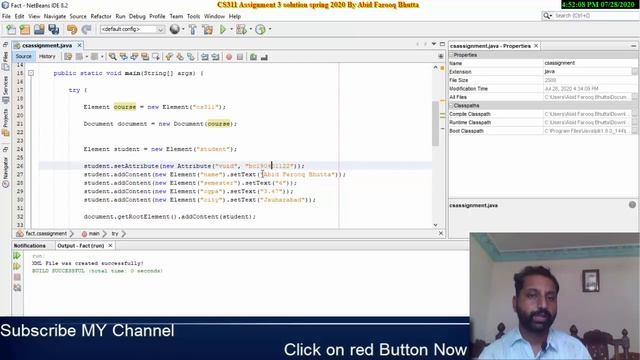Click the Open Project toolbar icon

tap(39, 29)
